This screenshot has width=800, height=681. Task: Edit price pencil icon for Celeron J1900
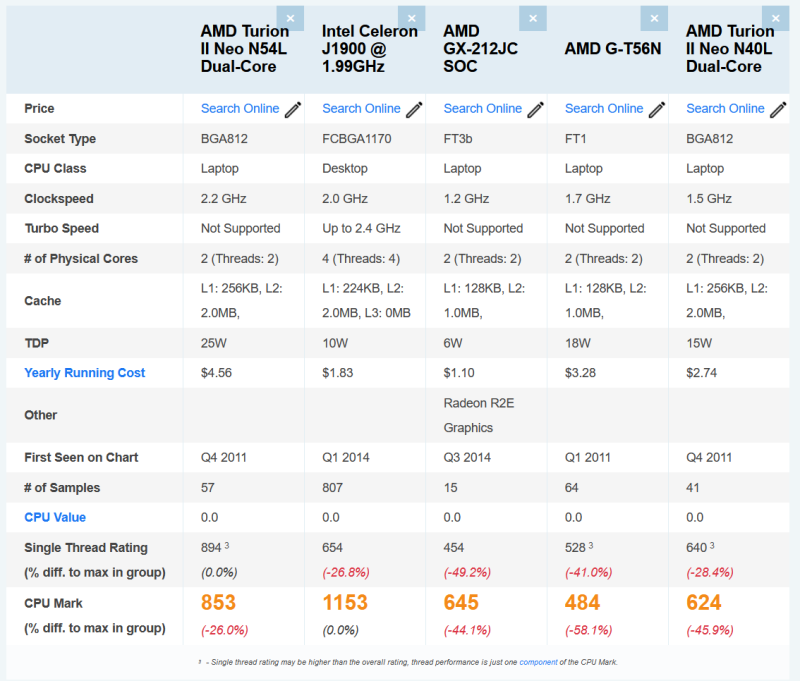coord(414,110)
